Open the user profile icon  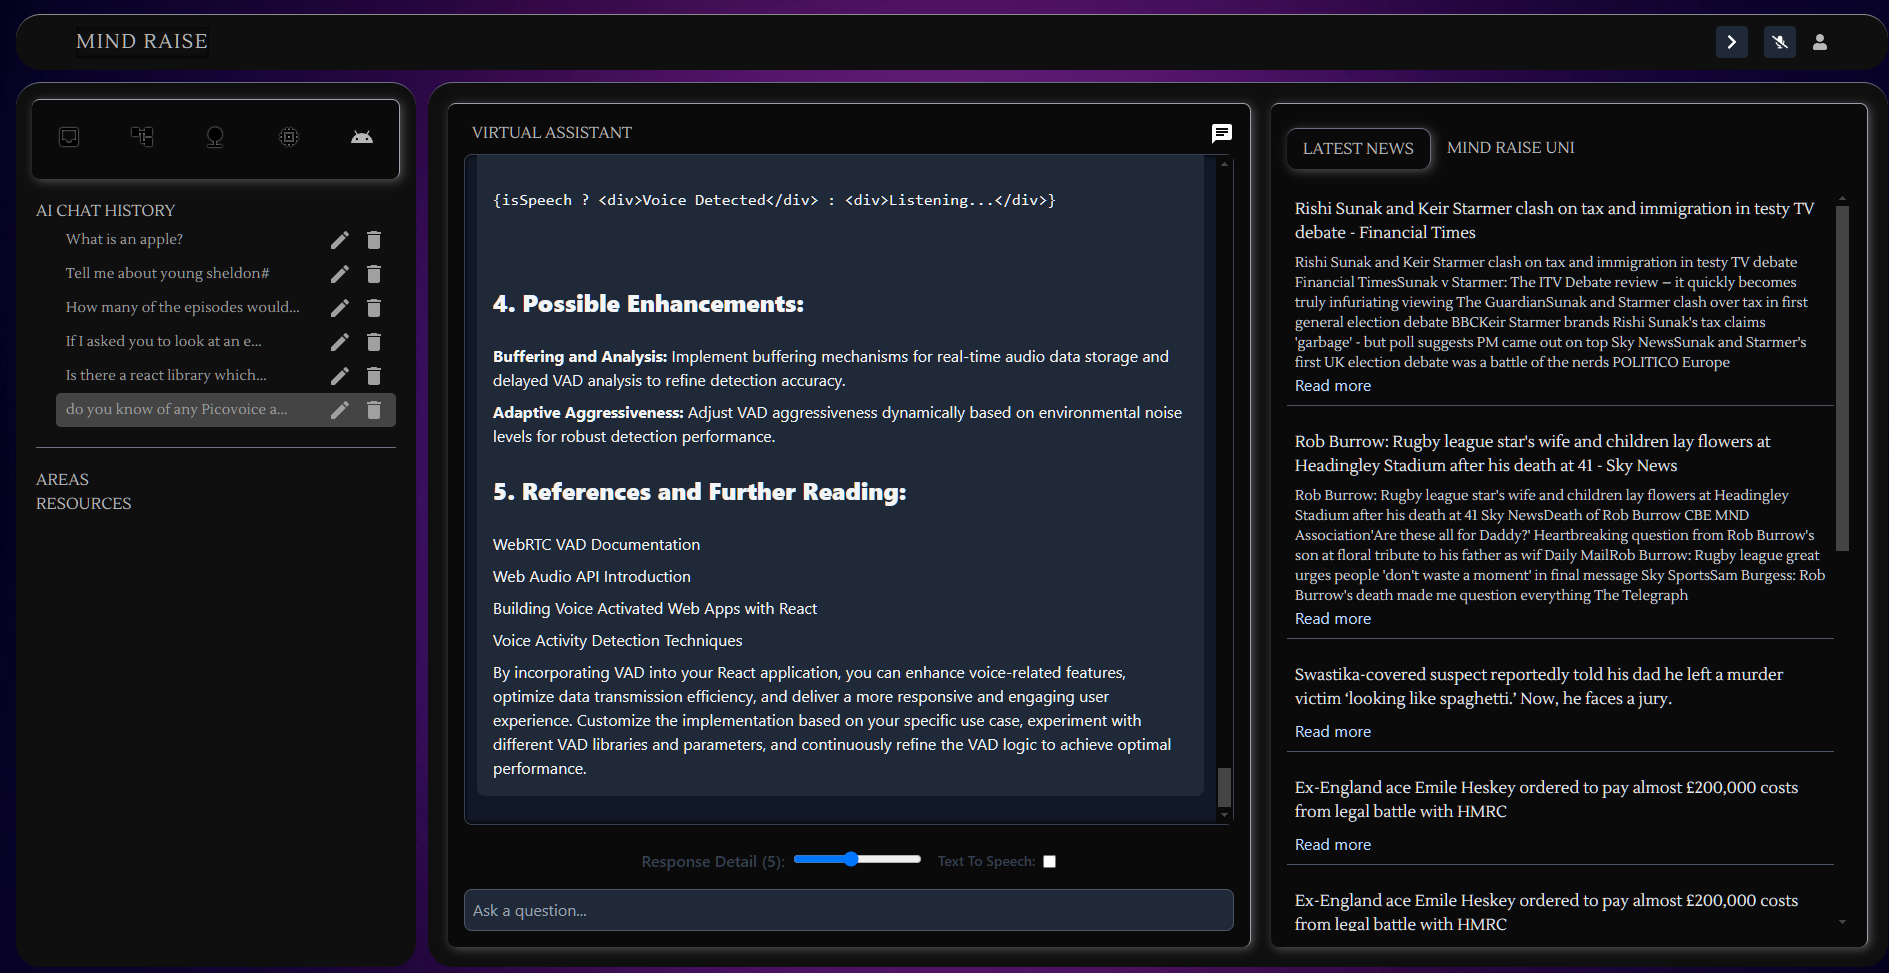(1820, 42)
